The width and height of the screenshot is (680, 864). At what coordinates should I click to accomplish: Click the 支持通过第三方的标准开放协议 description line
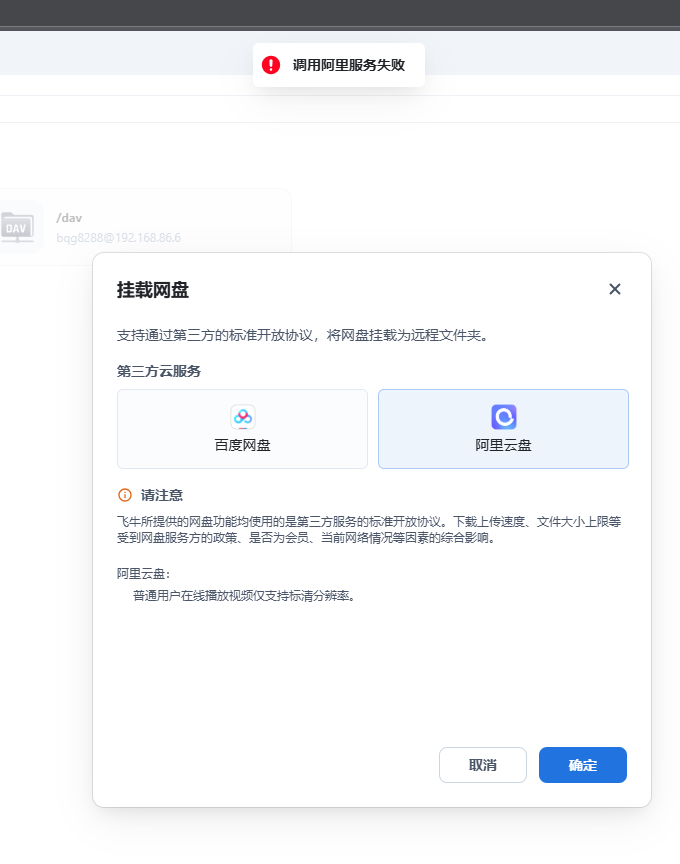303,335
